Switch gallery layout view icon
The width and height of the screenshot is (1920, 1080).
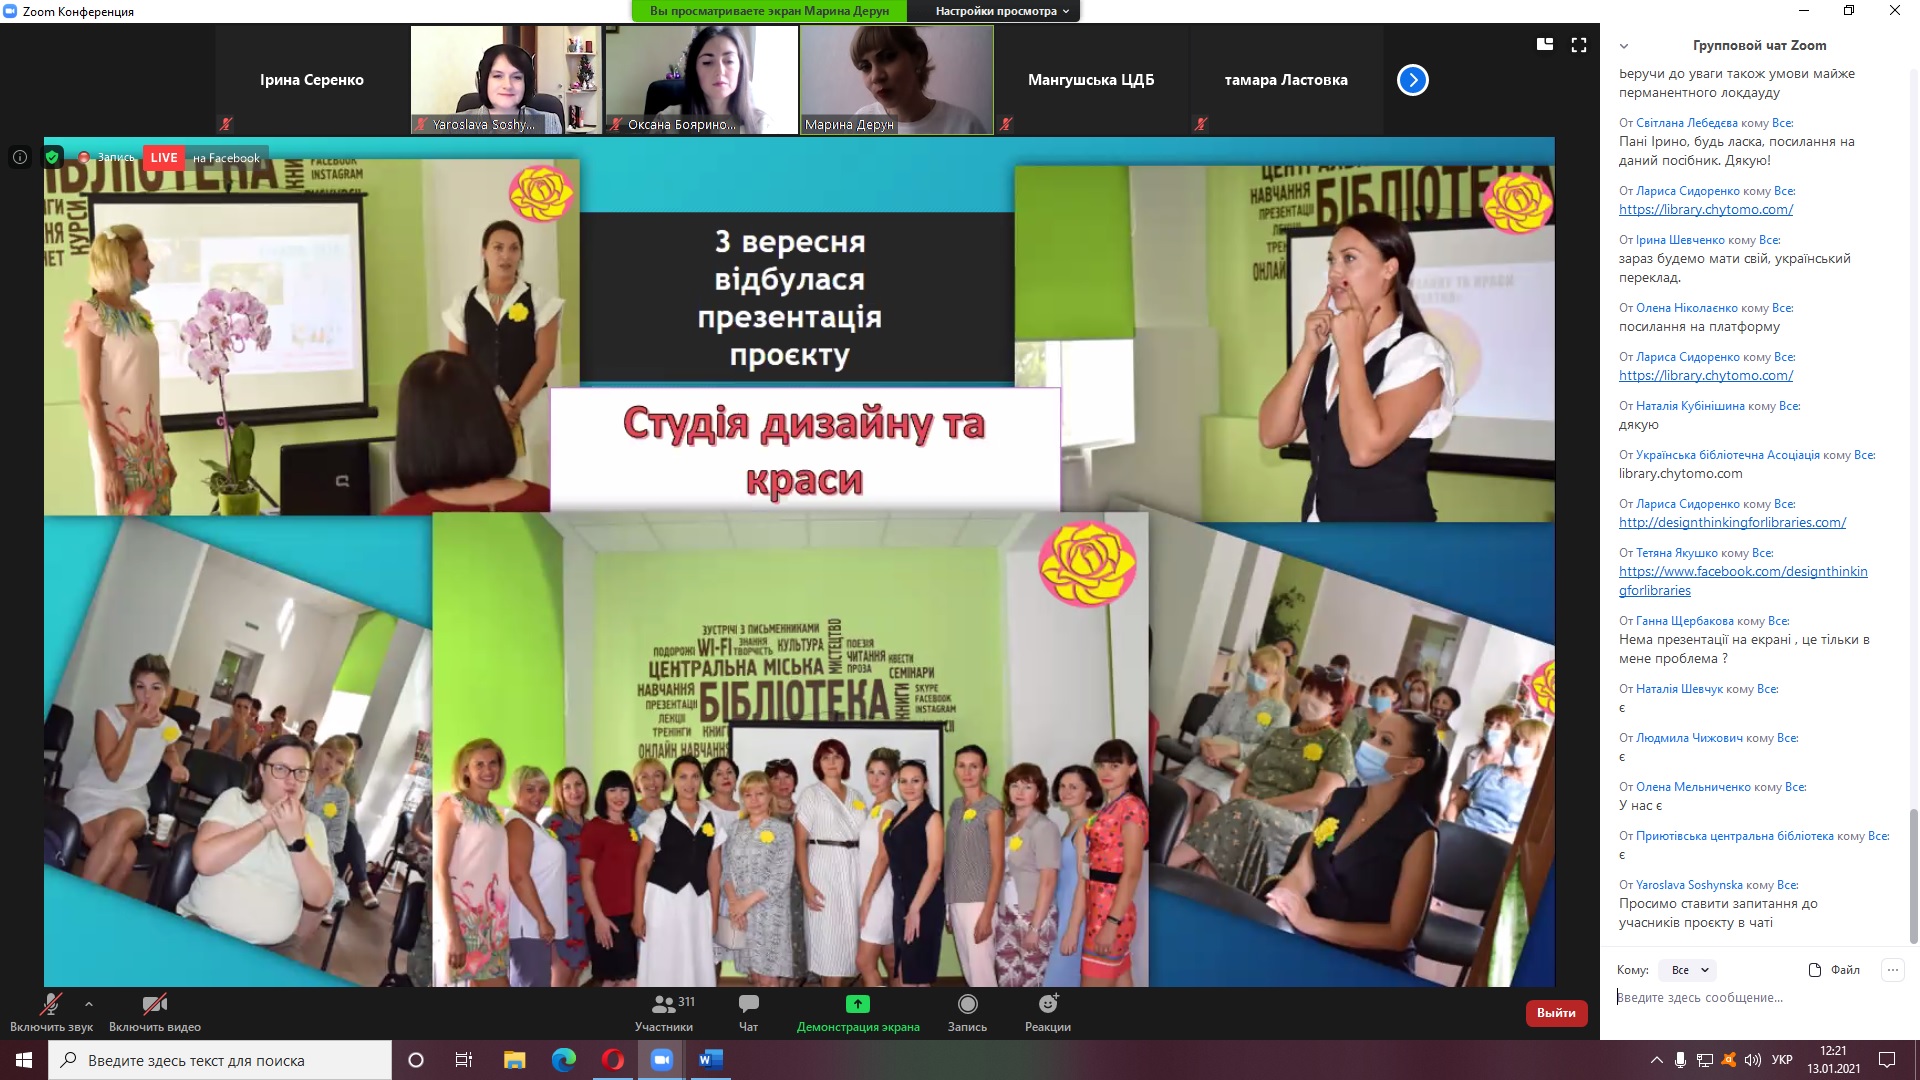[x=1545, y=44]
